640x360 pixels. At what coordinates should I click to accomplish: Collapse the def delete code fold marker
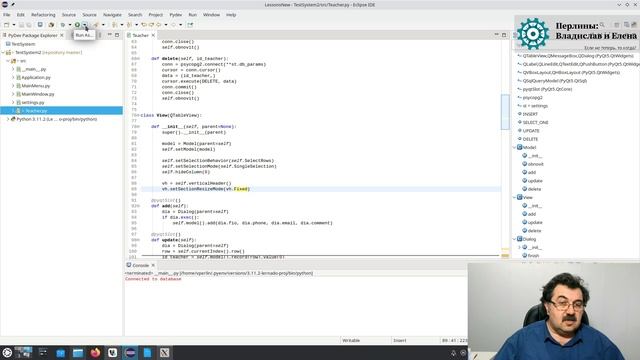click(139, 59)
